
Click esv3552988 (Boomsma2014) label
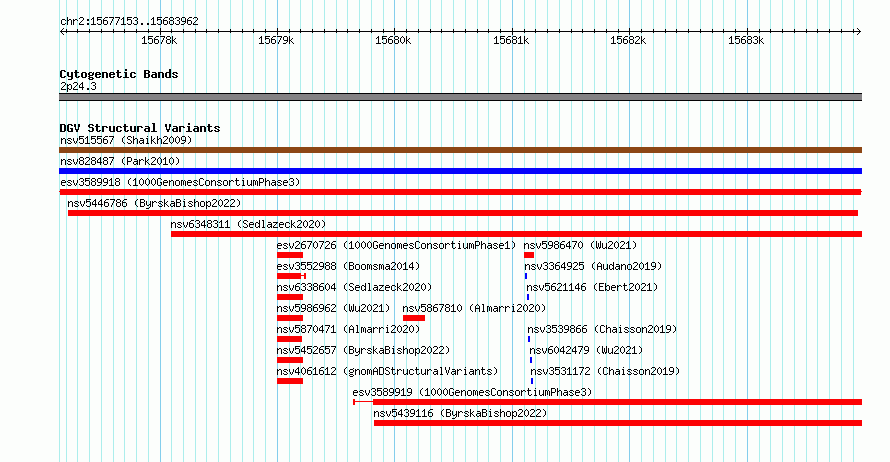348,266
